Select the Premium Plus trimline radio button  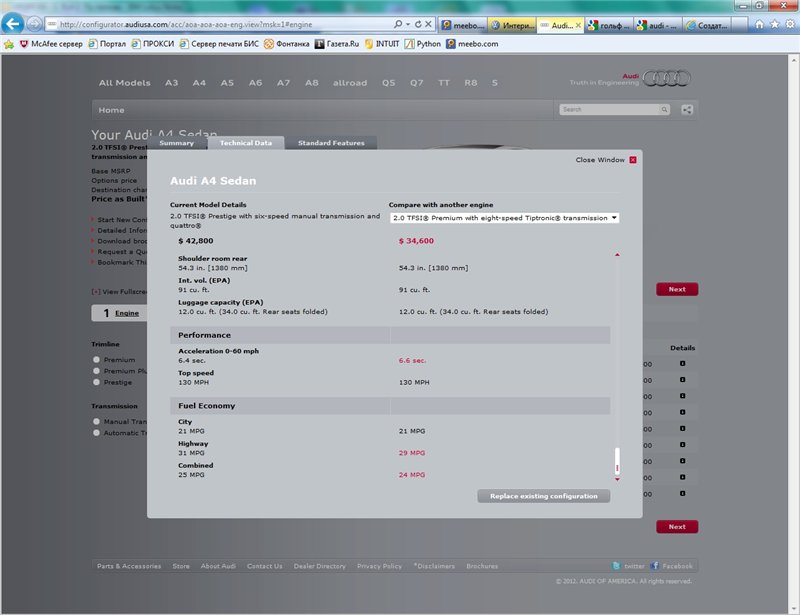96,371
